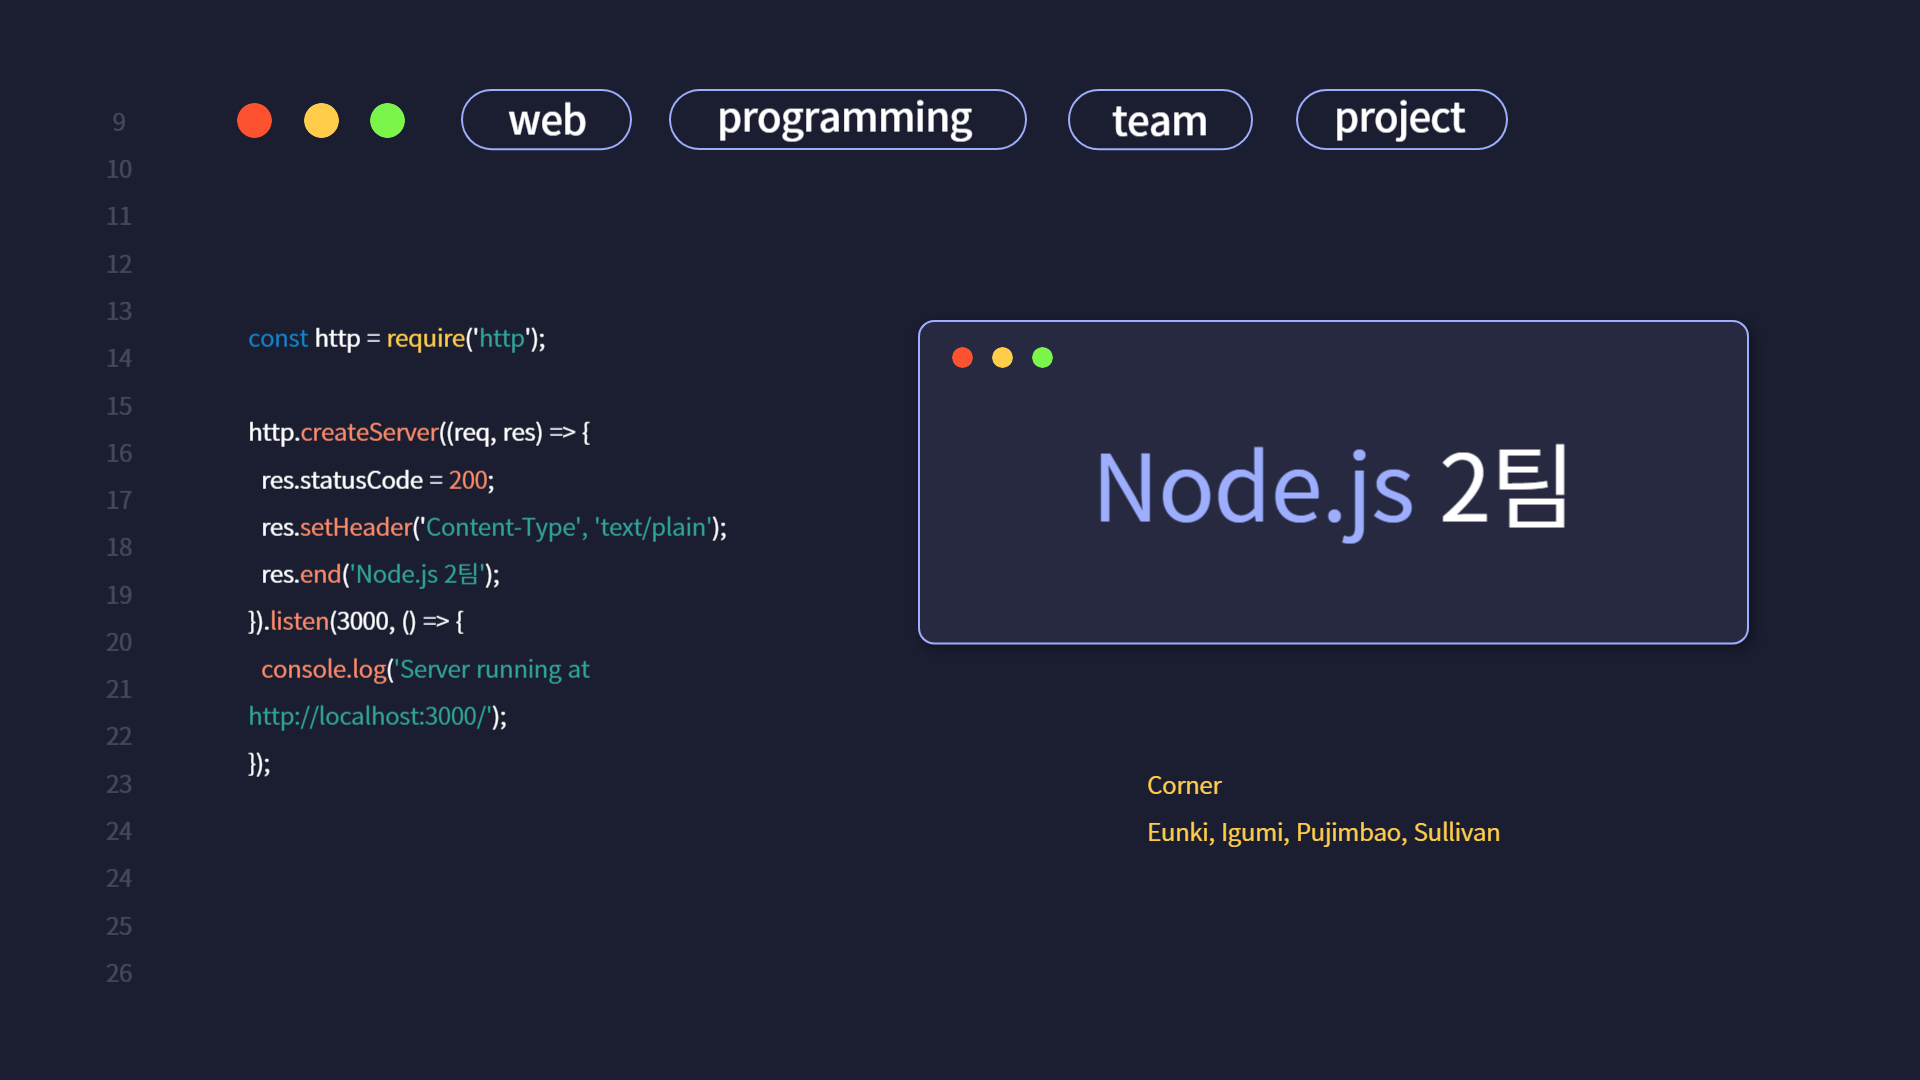This screenshot has height=1080, width=1920.
Task: Click the large yellow dot at top
Action: click(x=321, y=120)
